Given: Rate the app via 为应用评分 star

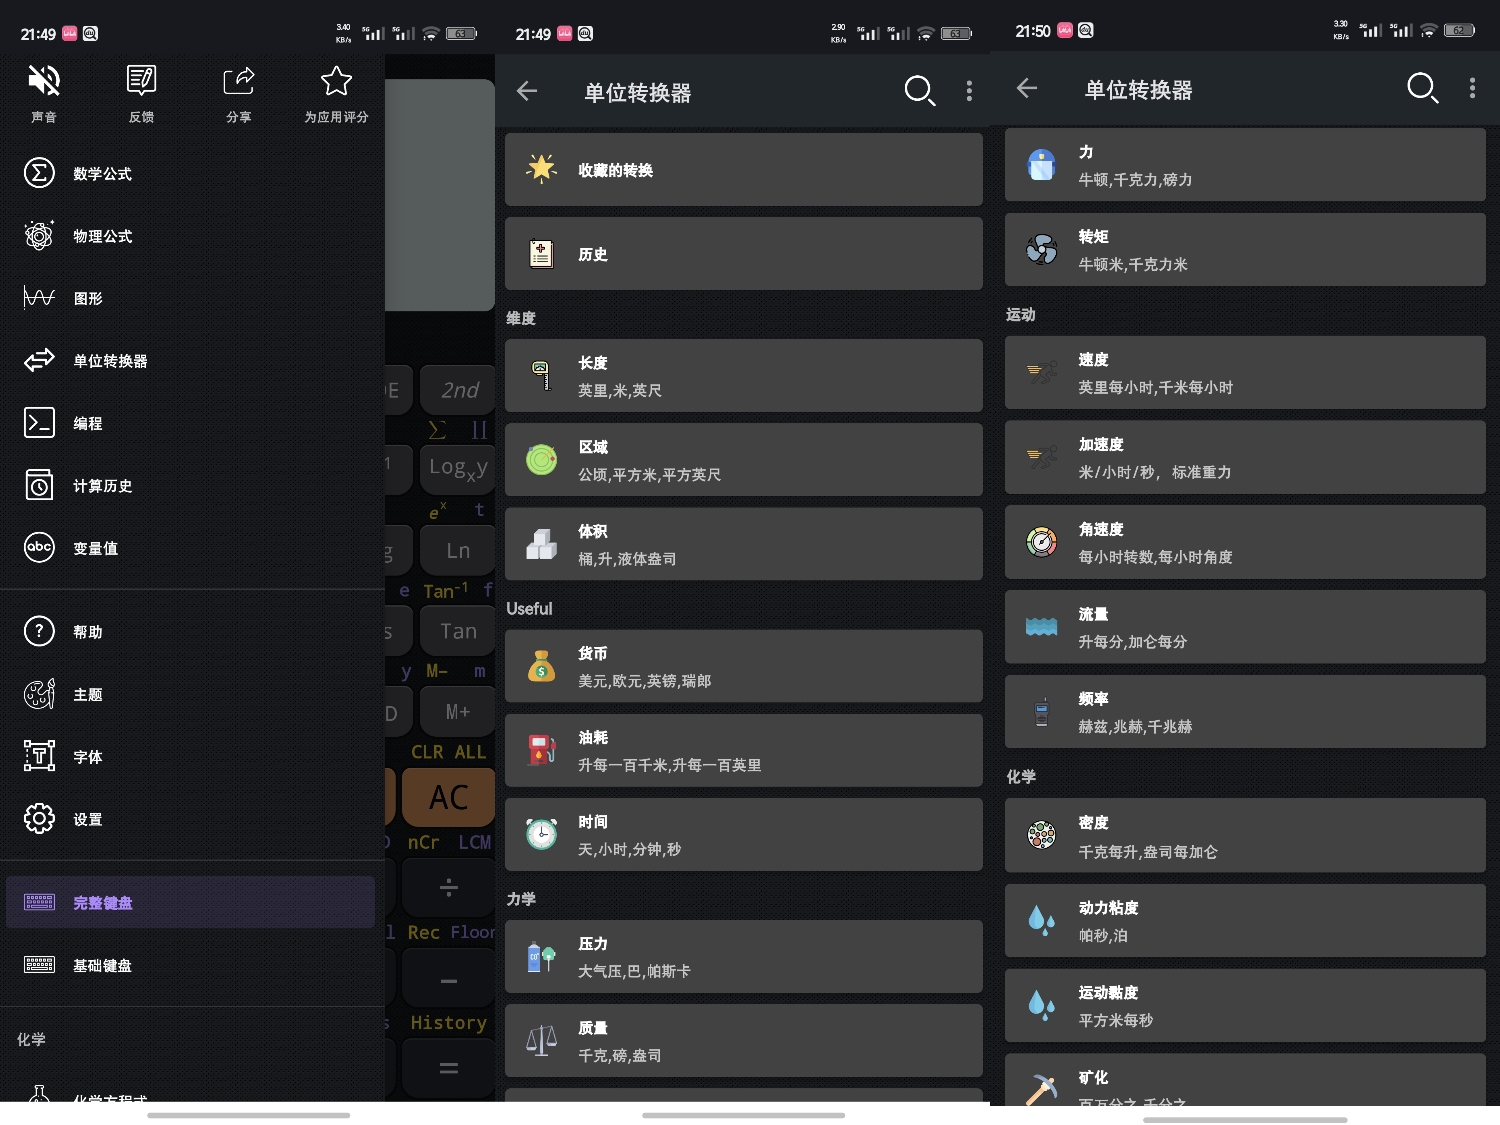Looking at the screenshot, I should pyautogui.click(x=336, y=80).
